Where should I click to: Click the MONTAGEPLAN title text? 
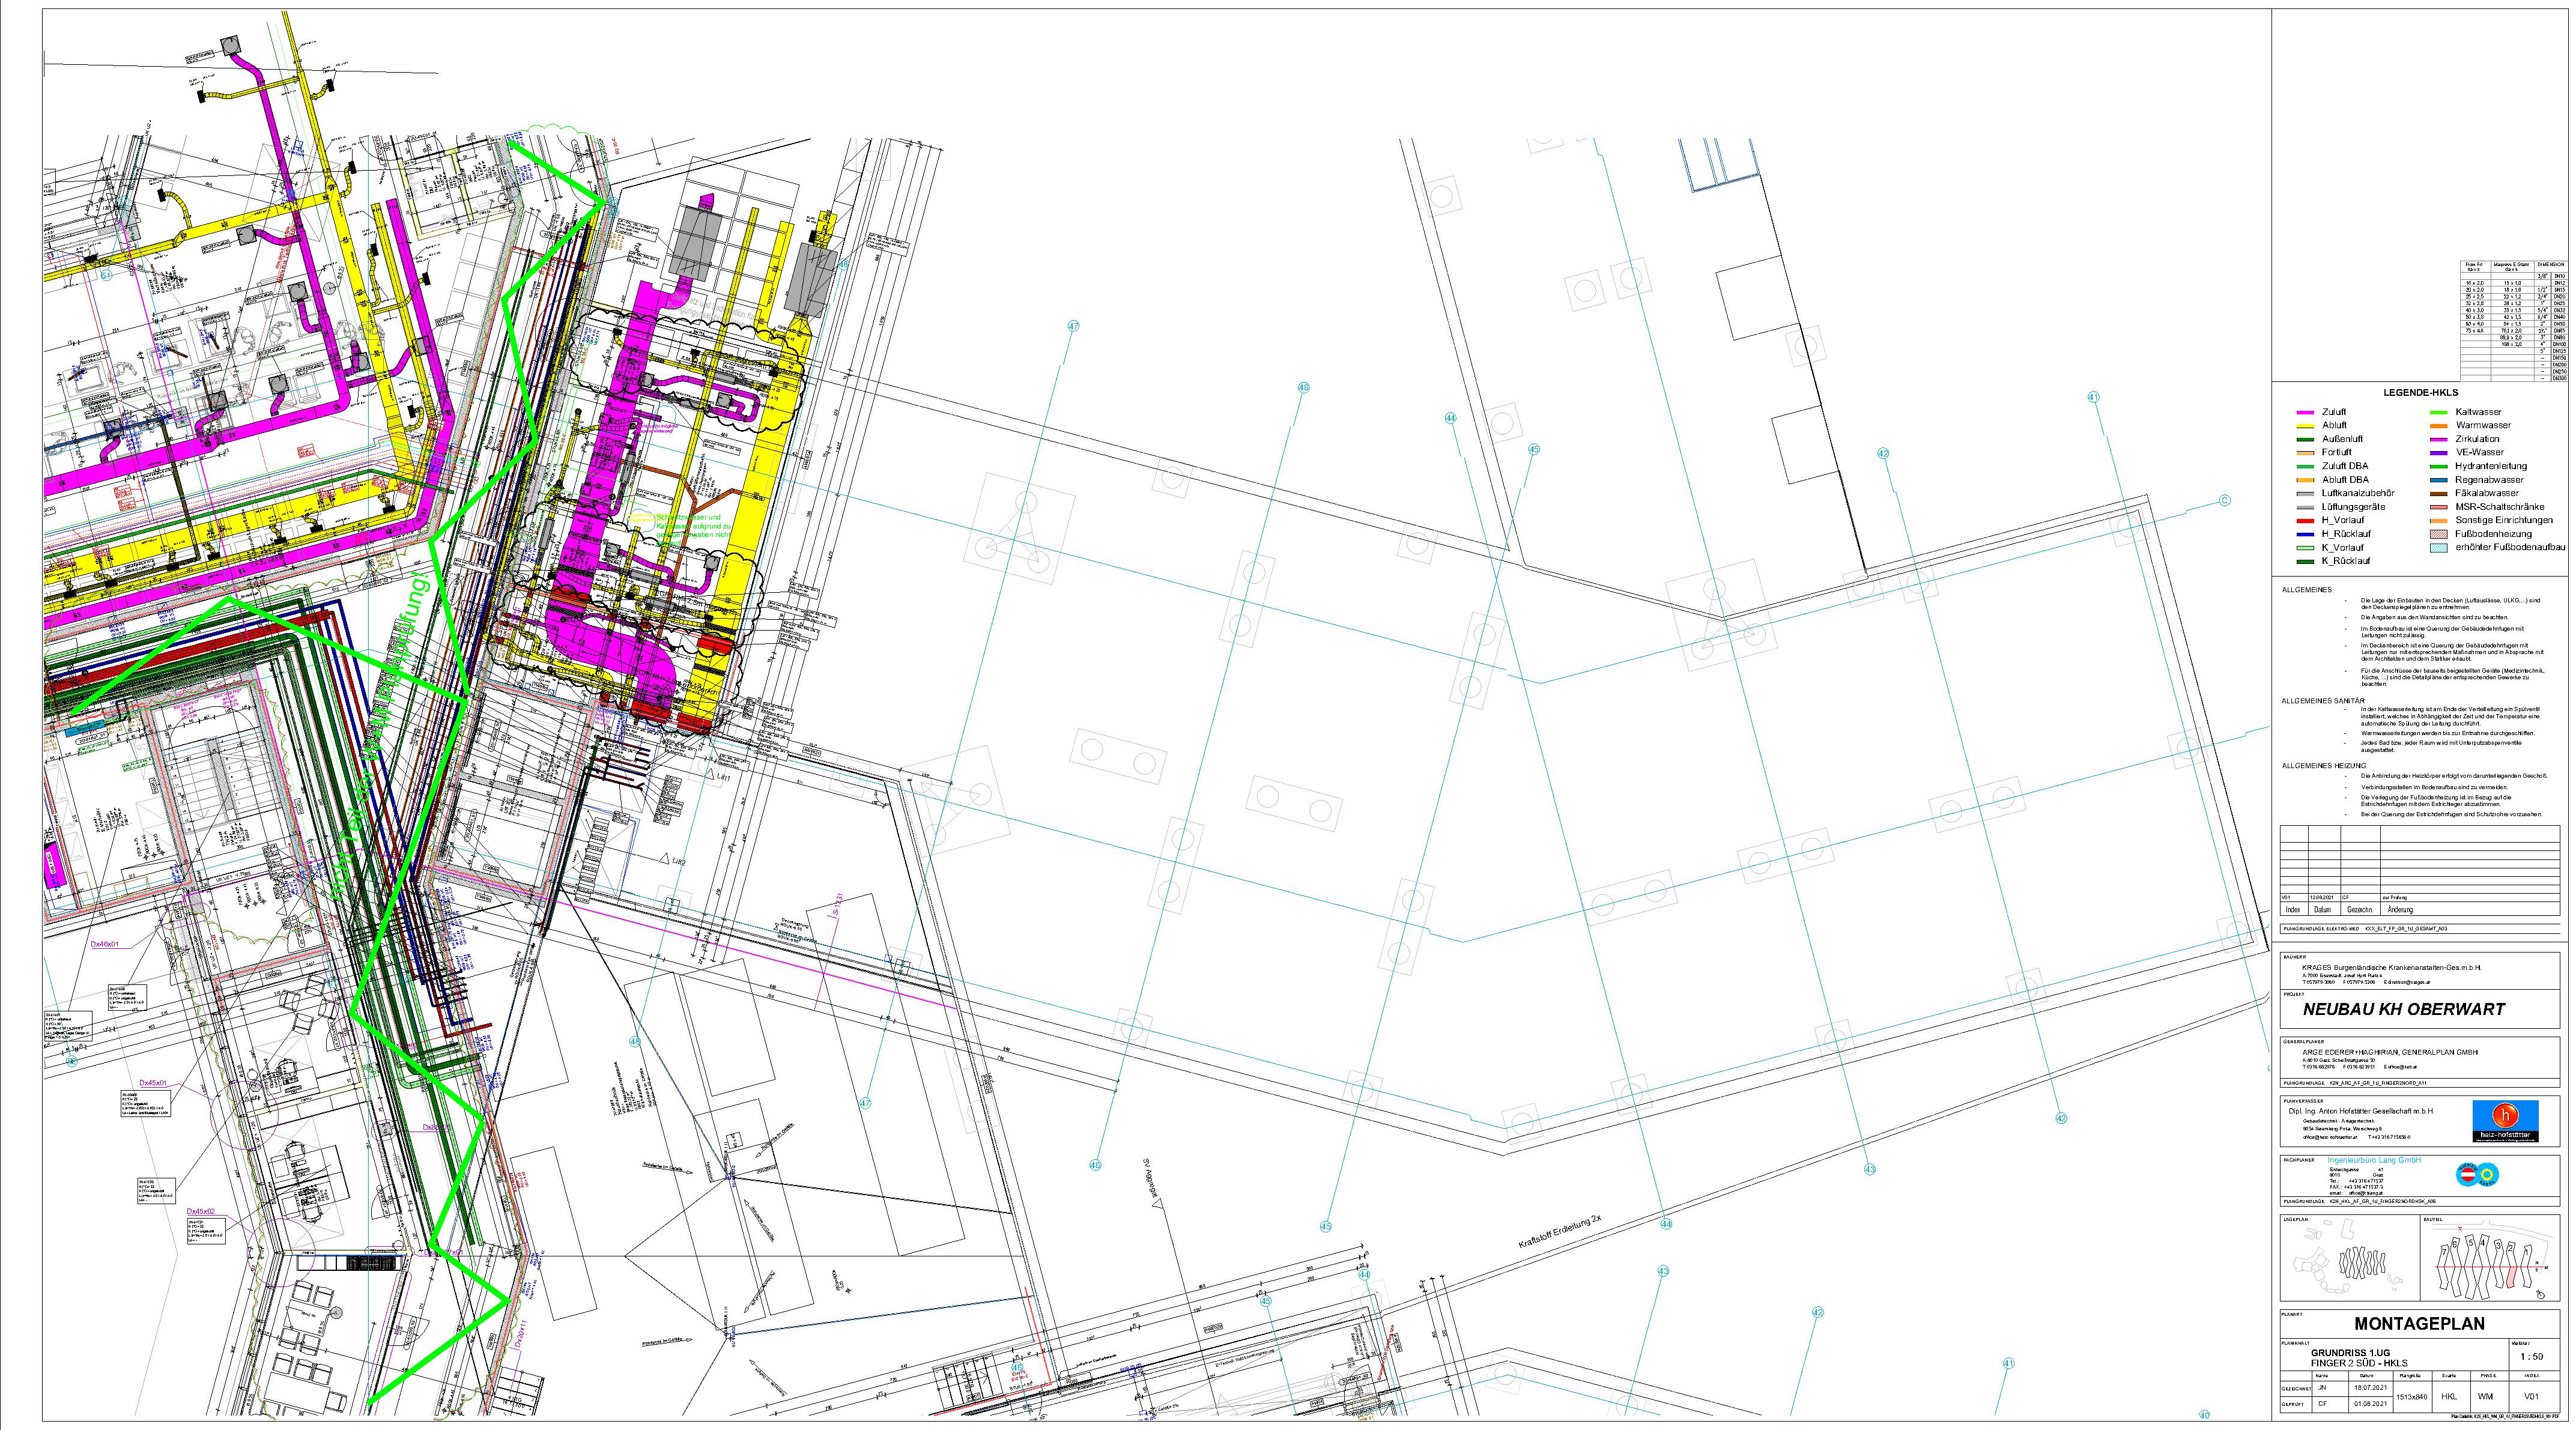pyautogui.click(x=2419, y=1324)
